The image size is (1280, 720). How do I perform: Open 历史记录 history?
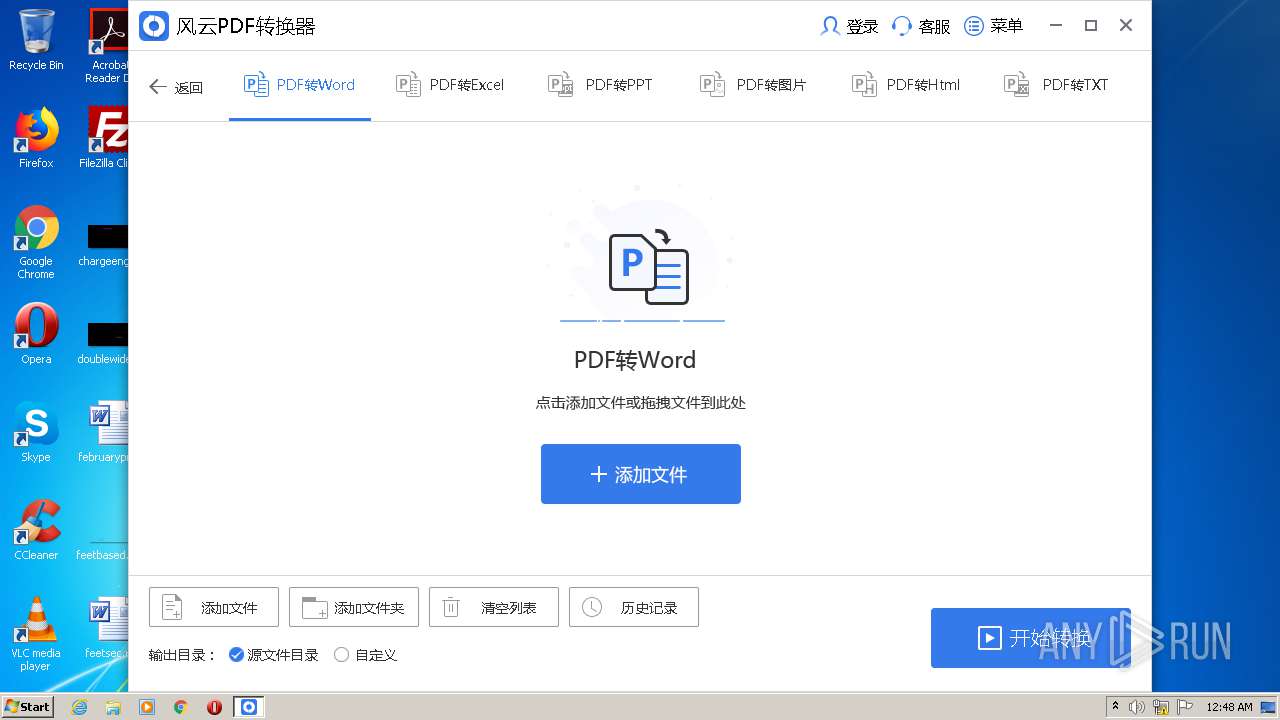coord(634,607)
